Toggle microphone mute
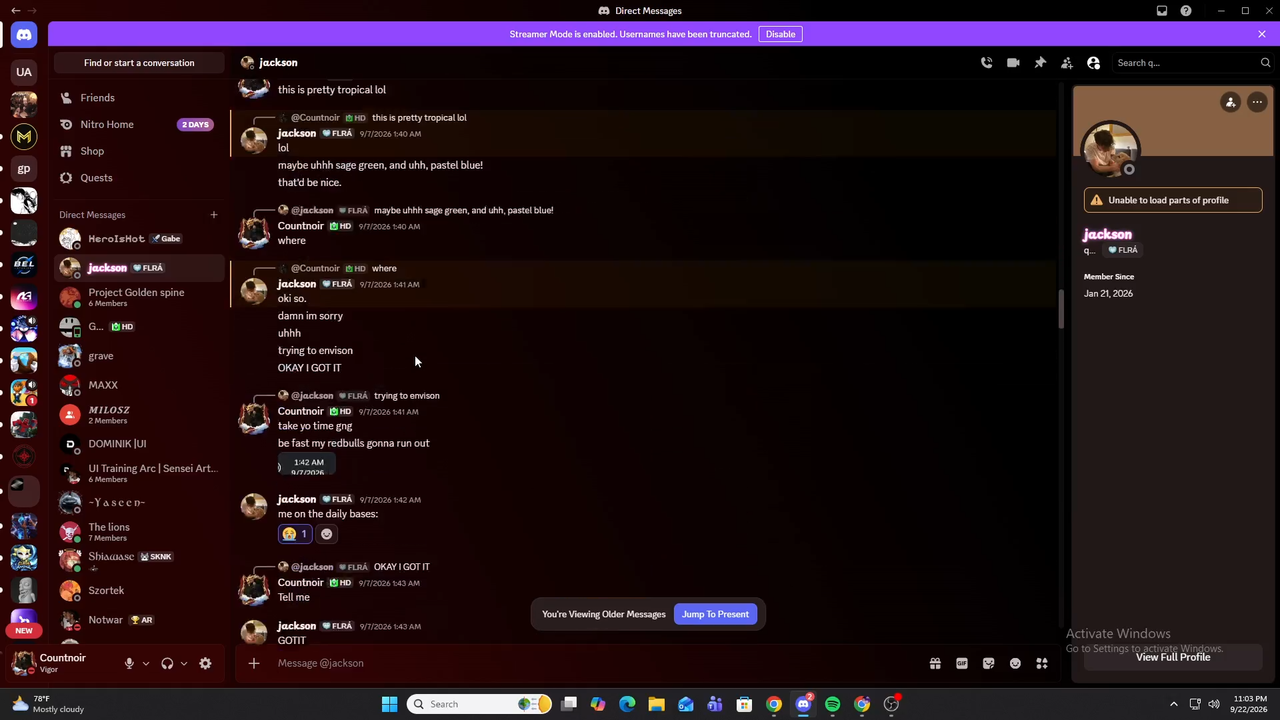Viewport: 1280px width, 720px height. coord(129,663)
